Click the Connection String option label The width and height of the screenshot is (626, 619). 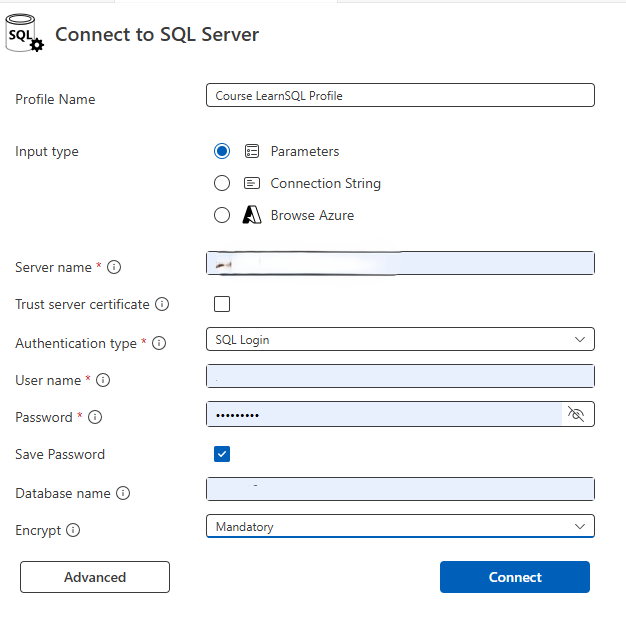coord(325,183)
